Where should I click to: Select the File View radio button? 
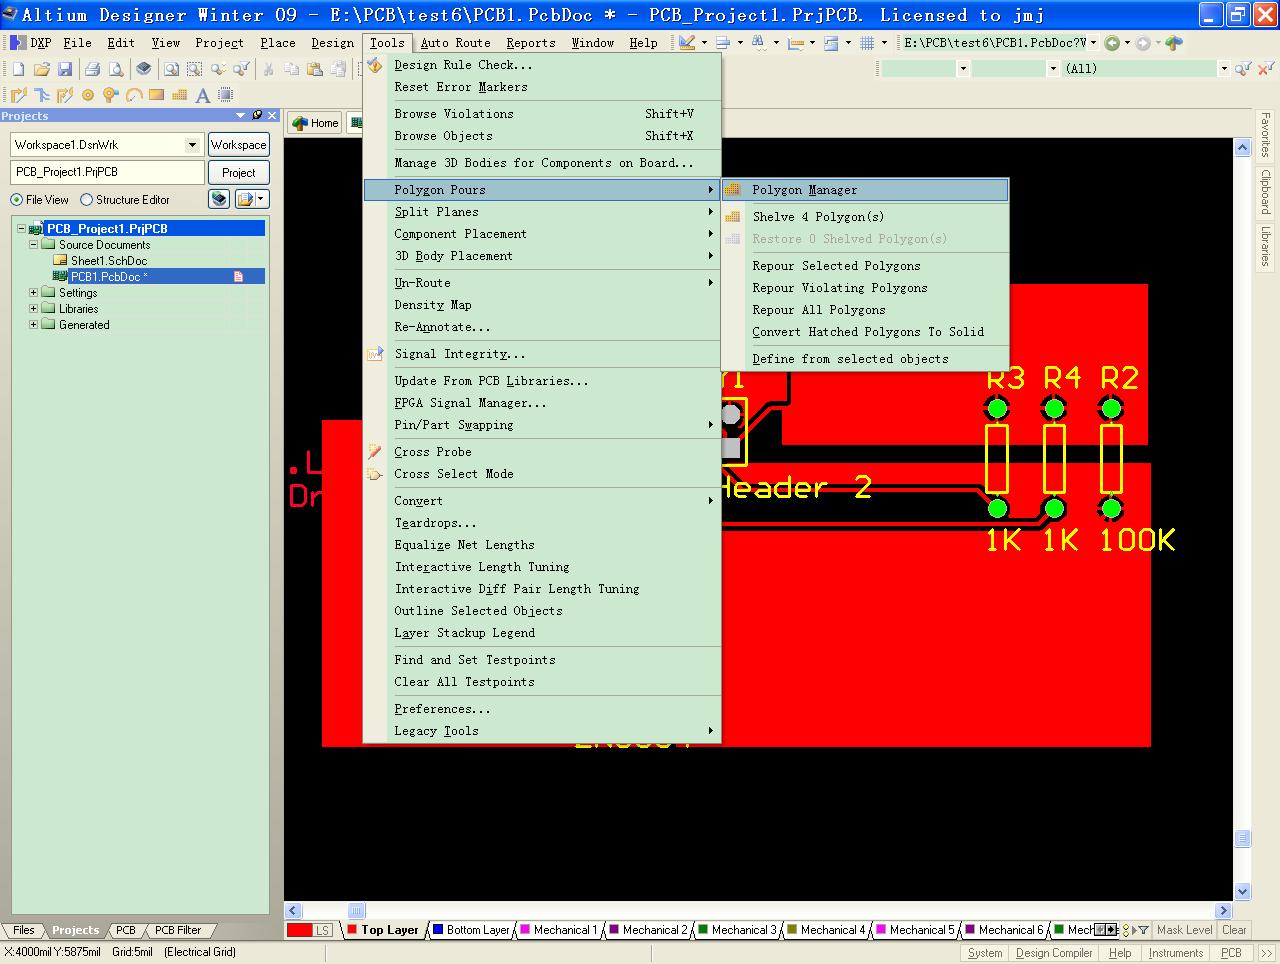tap(16, 200)
